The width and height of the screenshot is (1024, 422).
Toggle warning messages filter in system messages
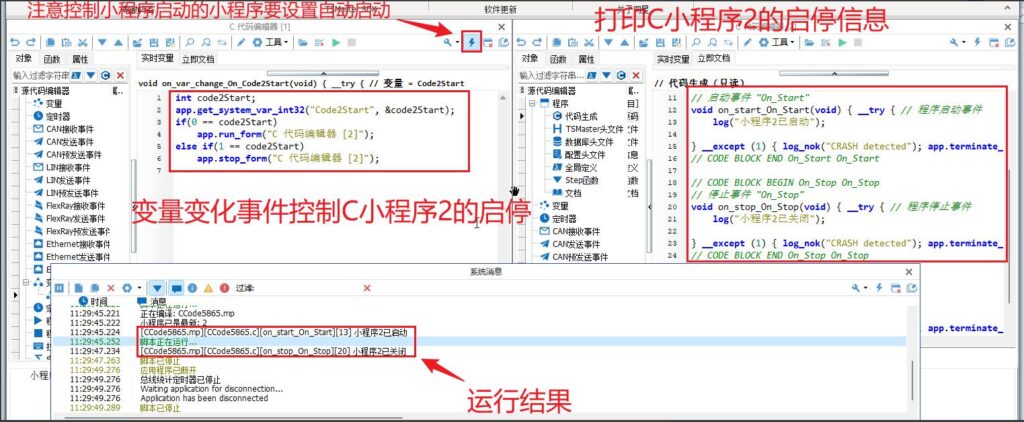(207, 288)
